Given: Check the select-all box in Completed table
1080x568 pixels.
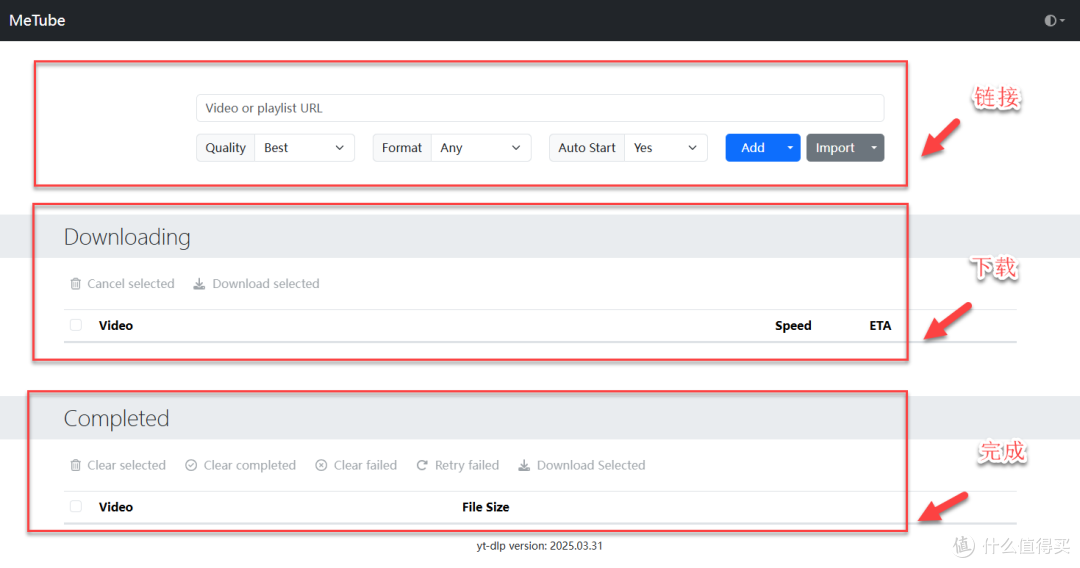Looking at the screenshot, I should [76, 507].
